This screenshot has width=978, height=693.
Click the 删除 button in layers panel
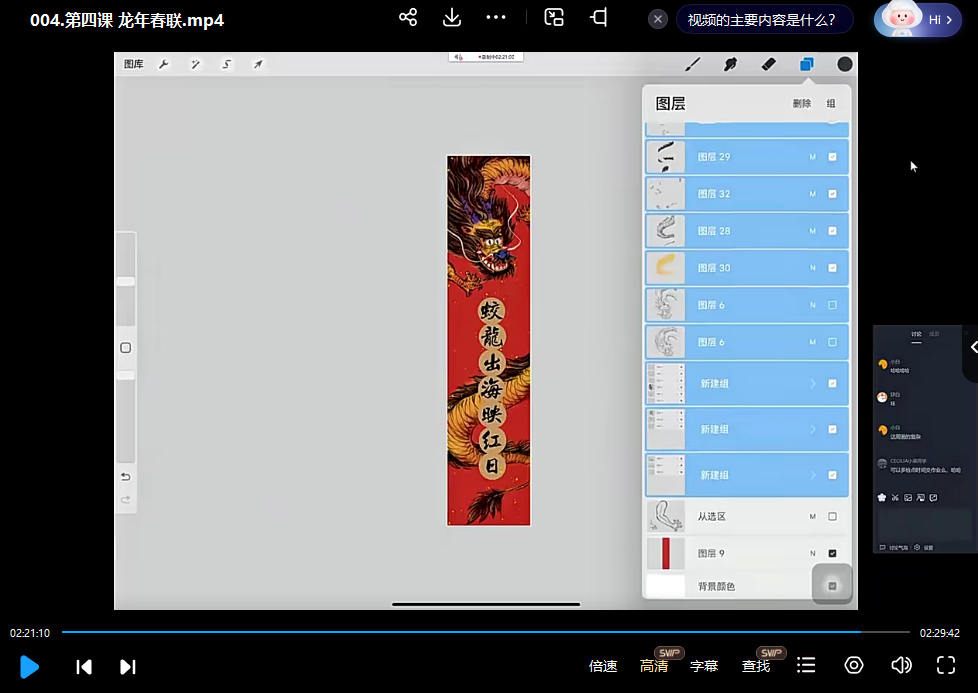pos(802,104)
